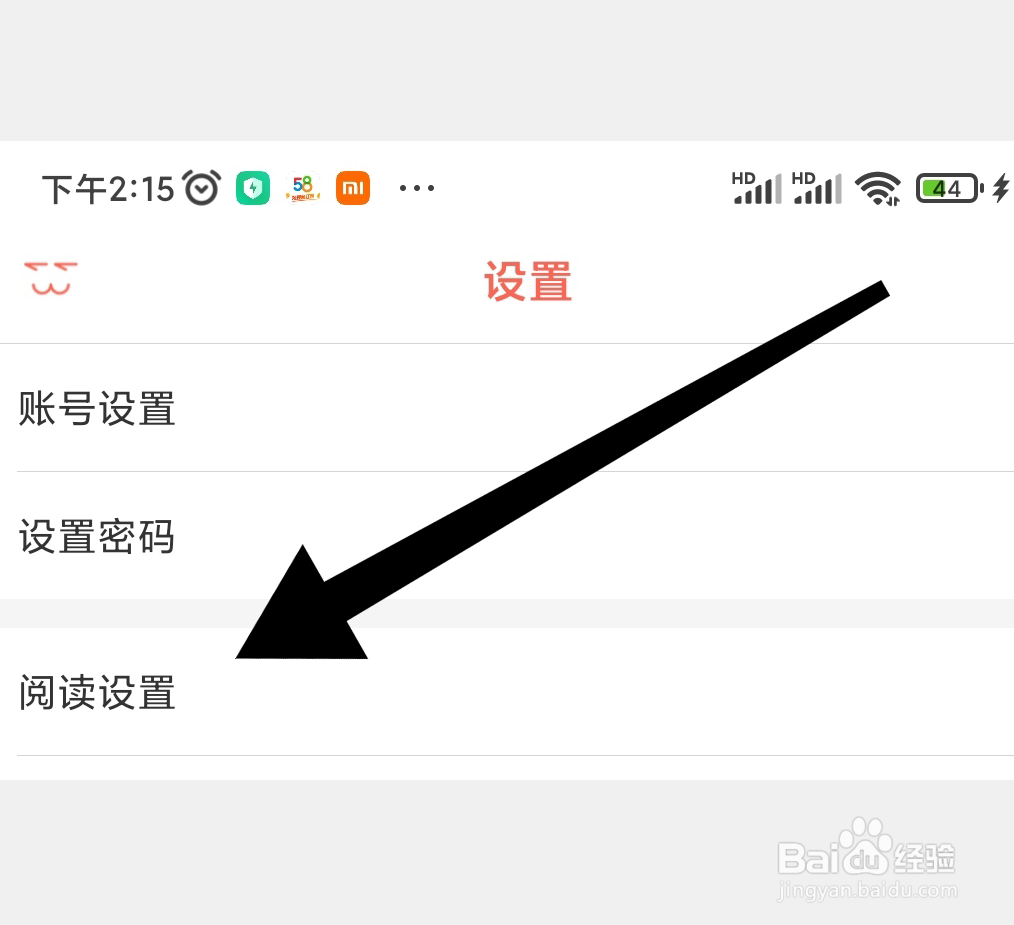Click the jingyan.baidu.com watermark link
The height and width of the screenshot is (925, 1014).
point(867,891)
